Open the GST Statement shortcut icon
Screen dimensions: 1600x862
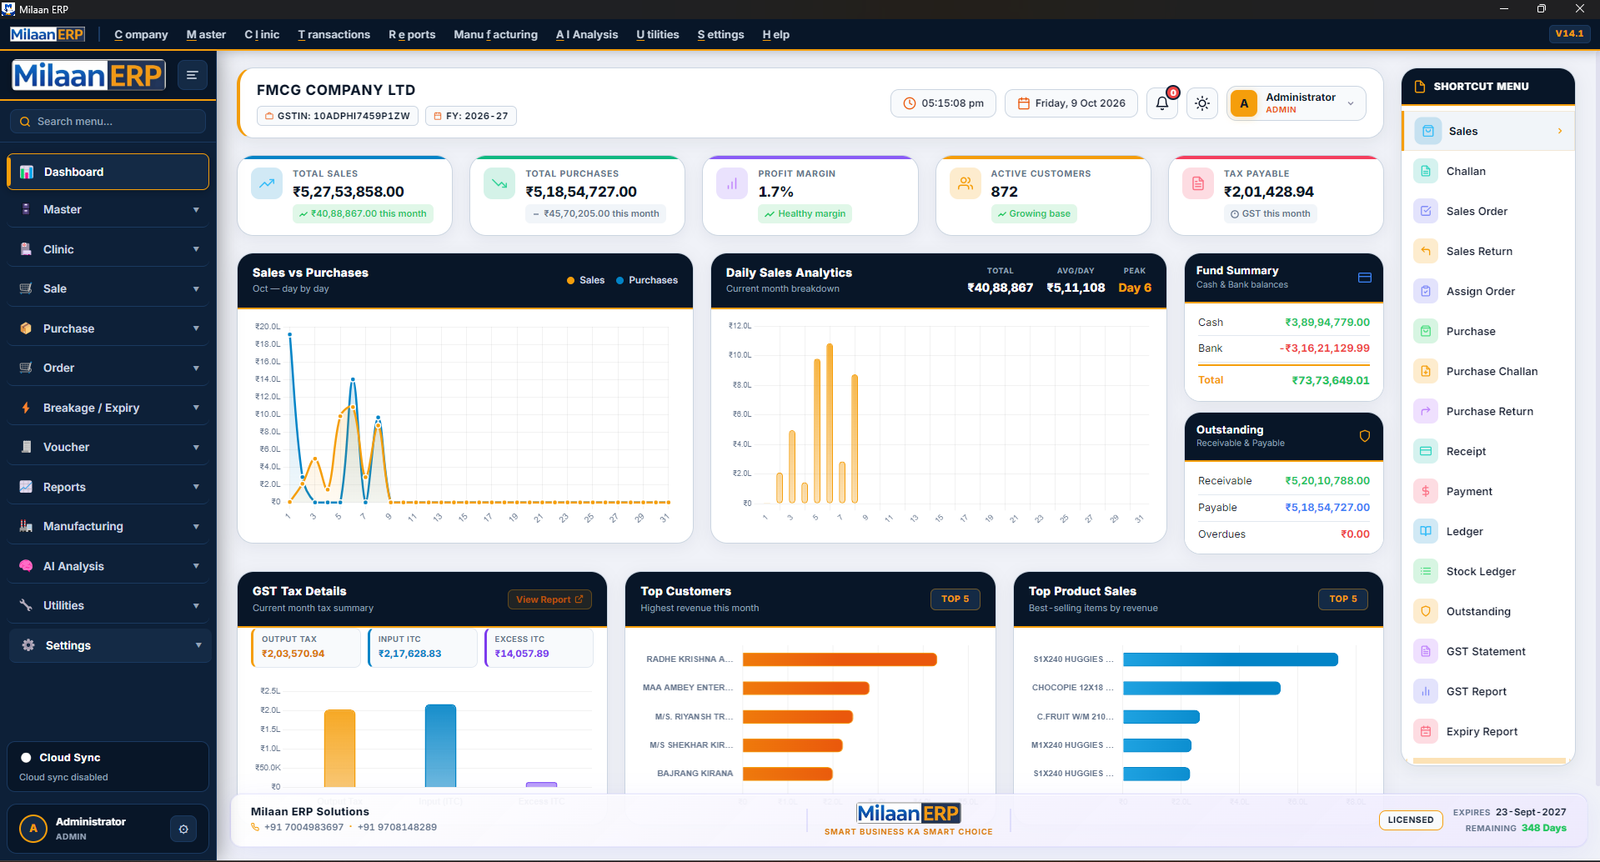[x=1426, y=651]
